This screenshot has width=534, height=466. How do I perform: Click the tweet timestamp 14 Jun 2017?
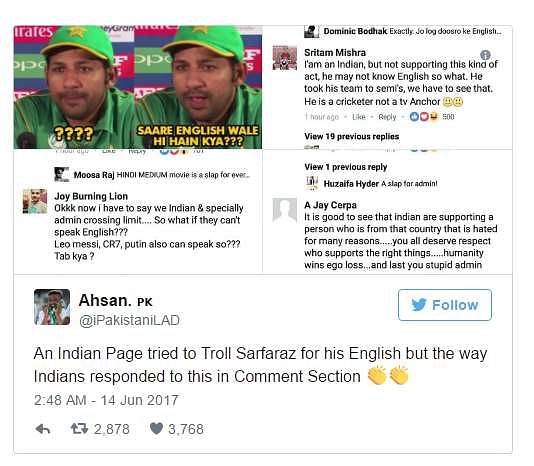(x=139, y=400)
